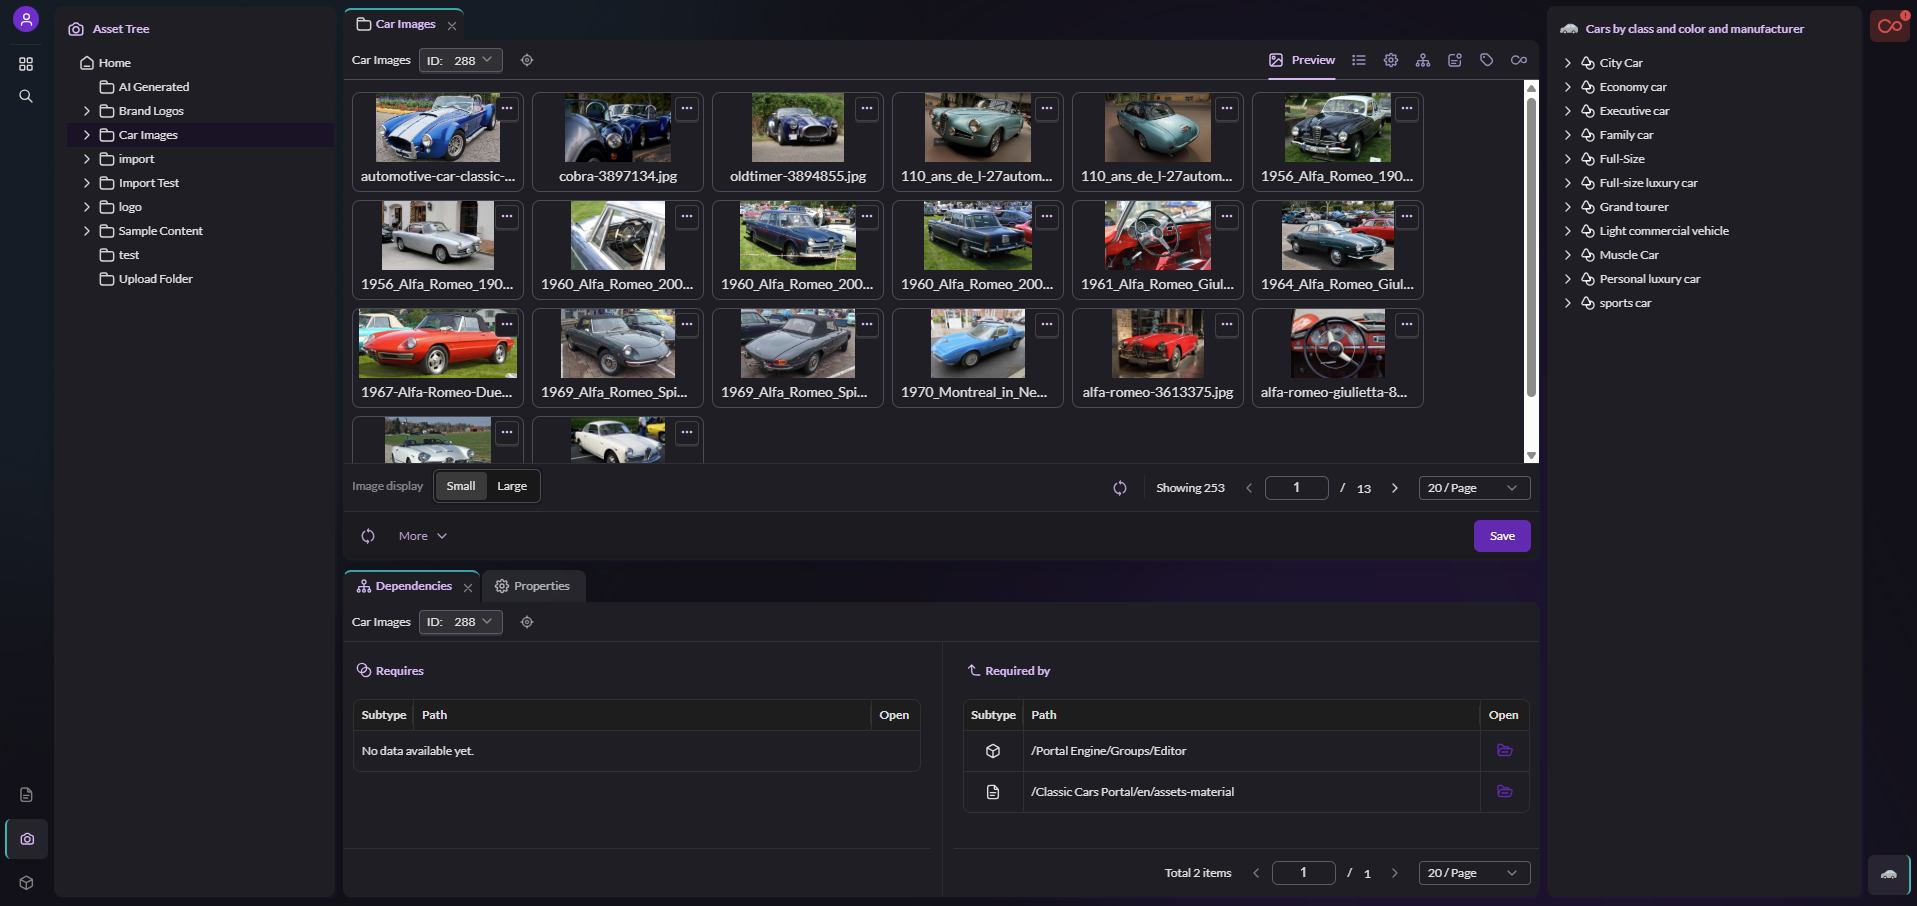Screen dimensions: 1917x906
Task: Open cobra-3897134.jpg thumbnail
Action: pos(618,142)
